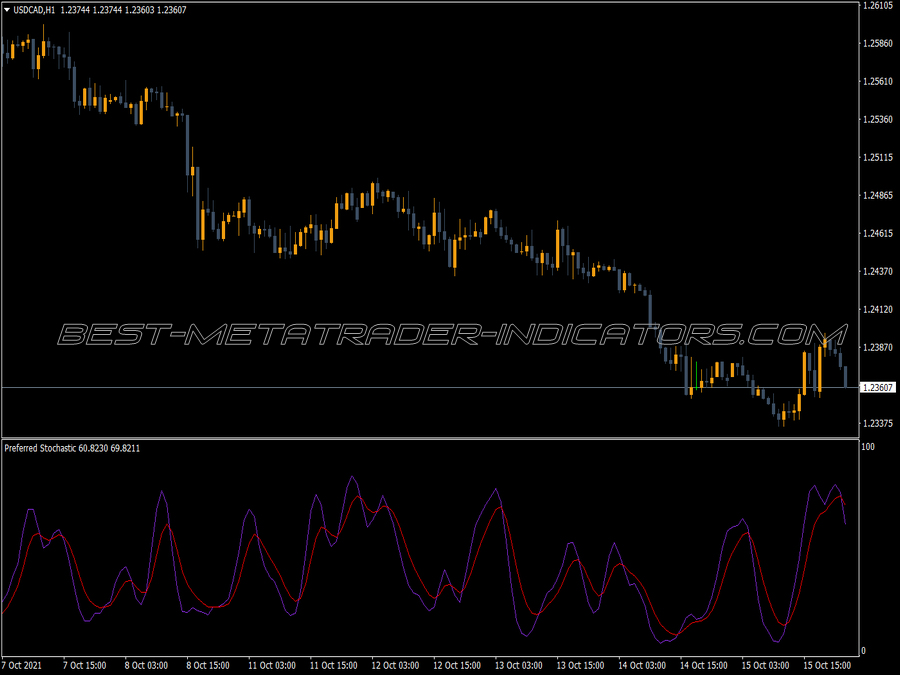Image resolution: width=900 pixels, height=675 pixels.
Task: Click the 14 Oct 15:00 time label
Action: point(704,665)
